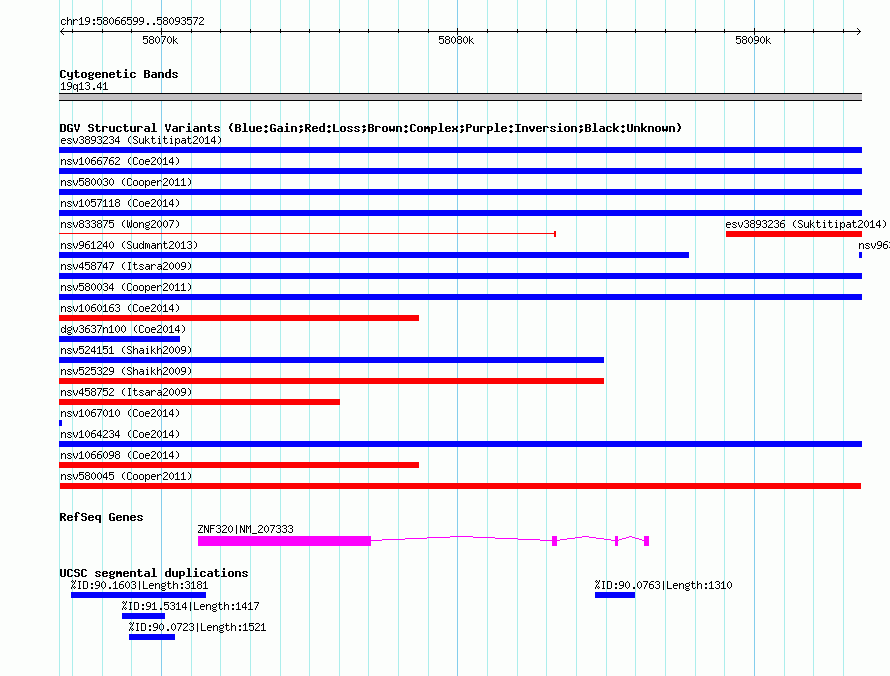Select the dgv3637n100 short blue bar
This screenshot has height=676, width=890.
point(119,339)
